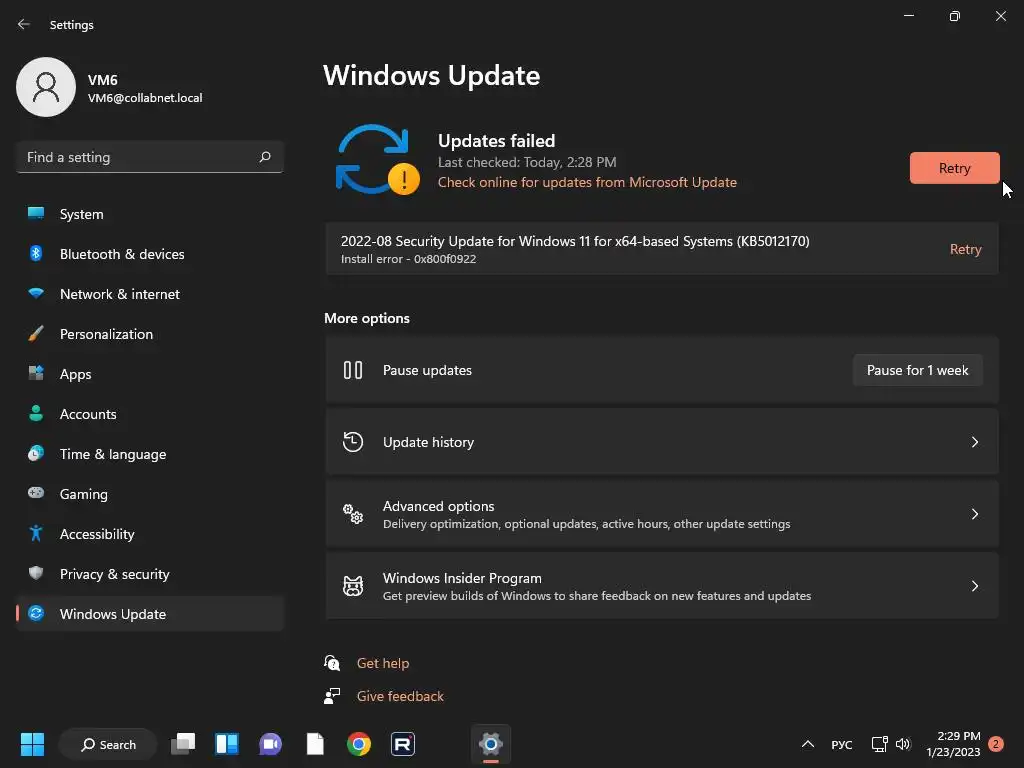Image resolution: width=1024 pixels, height=768 pixels.
Task: Select Time & language in the sidebar
Action: [150, 453]
